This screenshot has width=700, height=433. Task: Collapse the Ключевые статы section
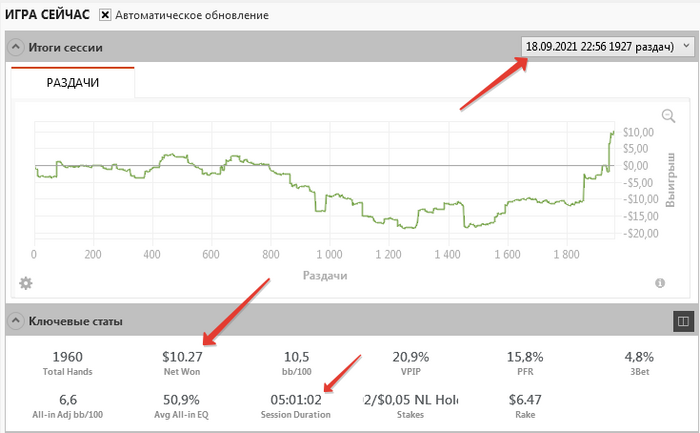[16, 321]
